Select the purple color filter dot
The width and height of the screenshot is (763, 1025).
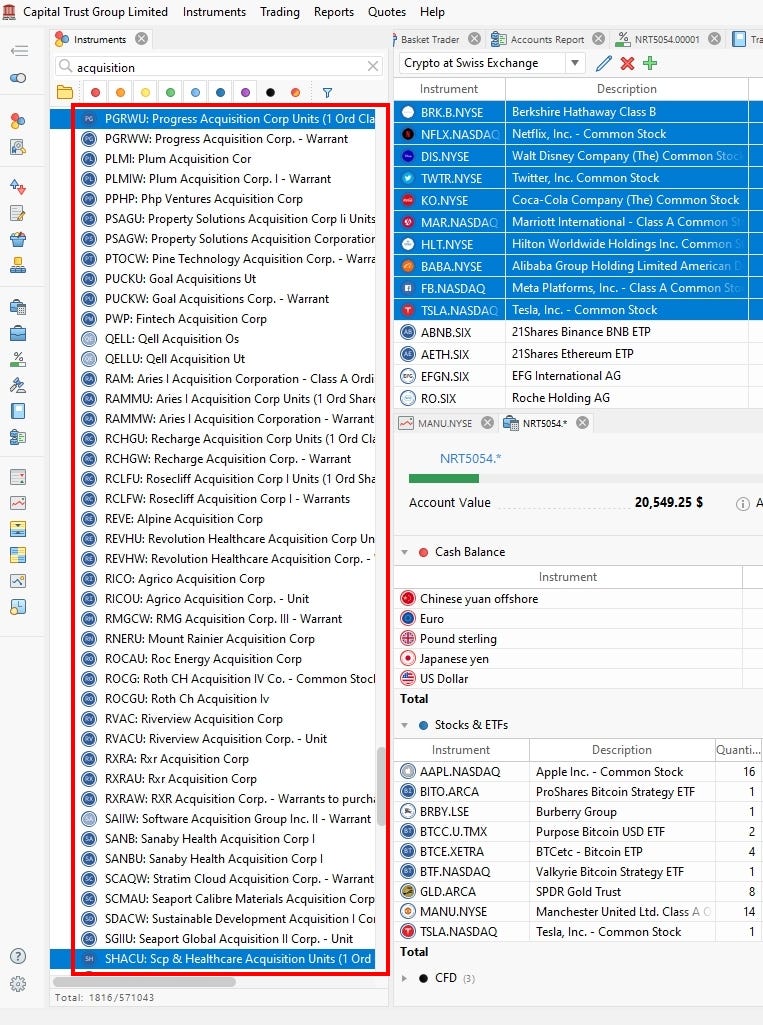point(245,93)
